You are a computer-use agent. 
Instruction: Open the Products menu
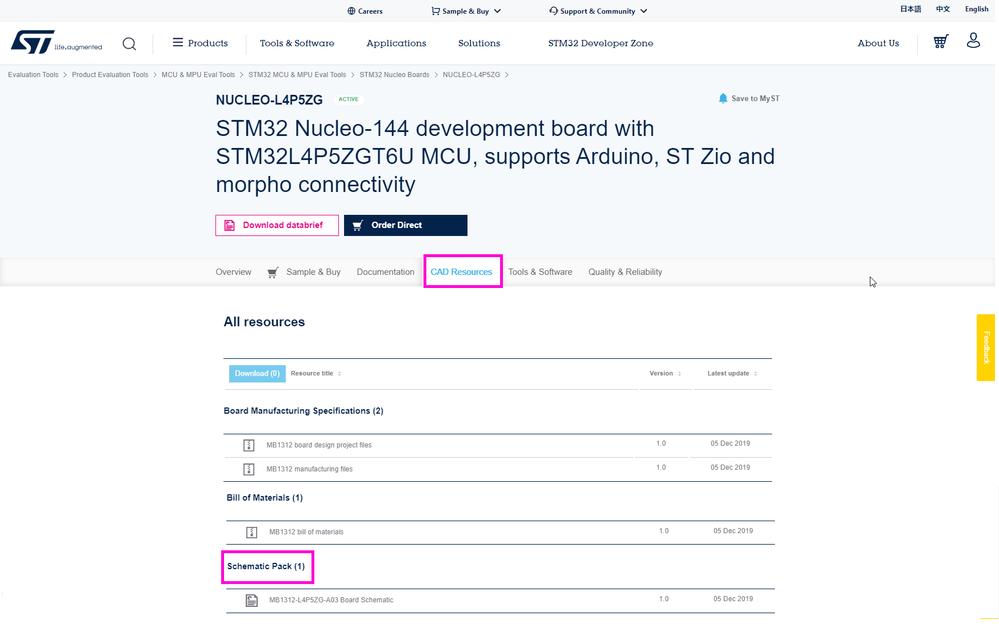200,43
